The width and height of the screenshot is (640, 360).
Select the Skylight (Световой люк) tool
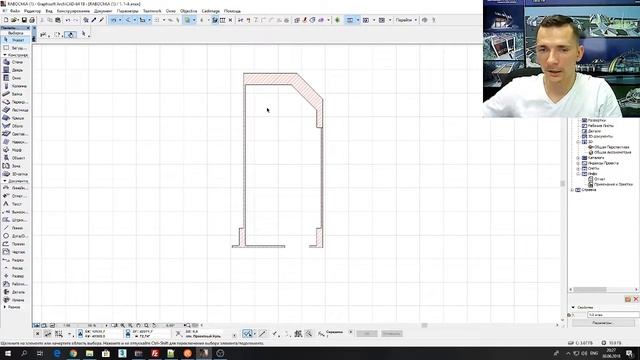click(15, 134)
